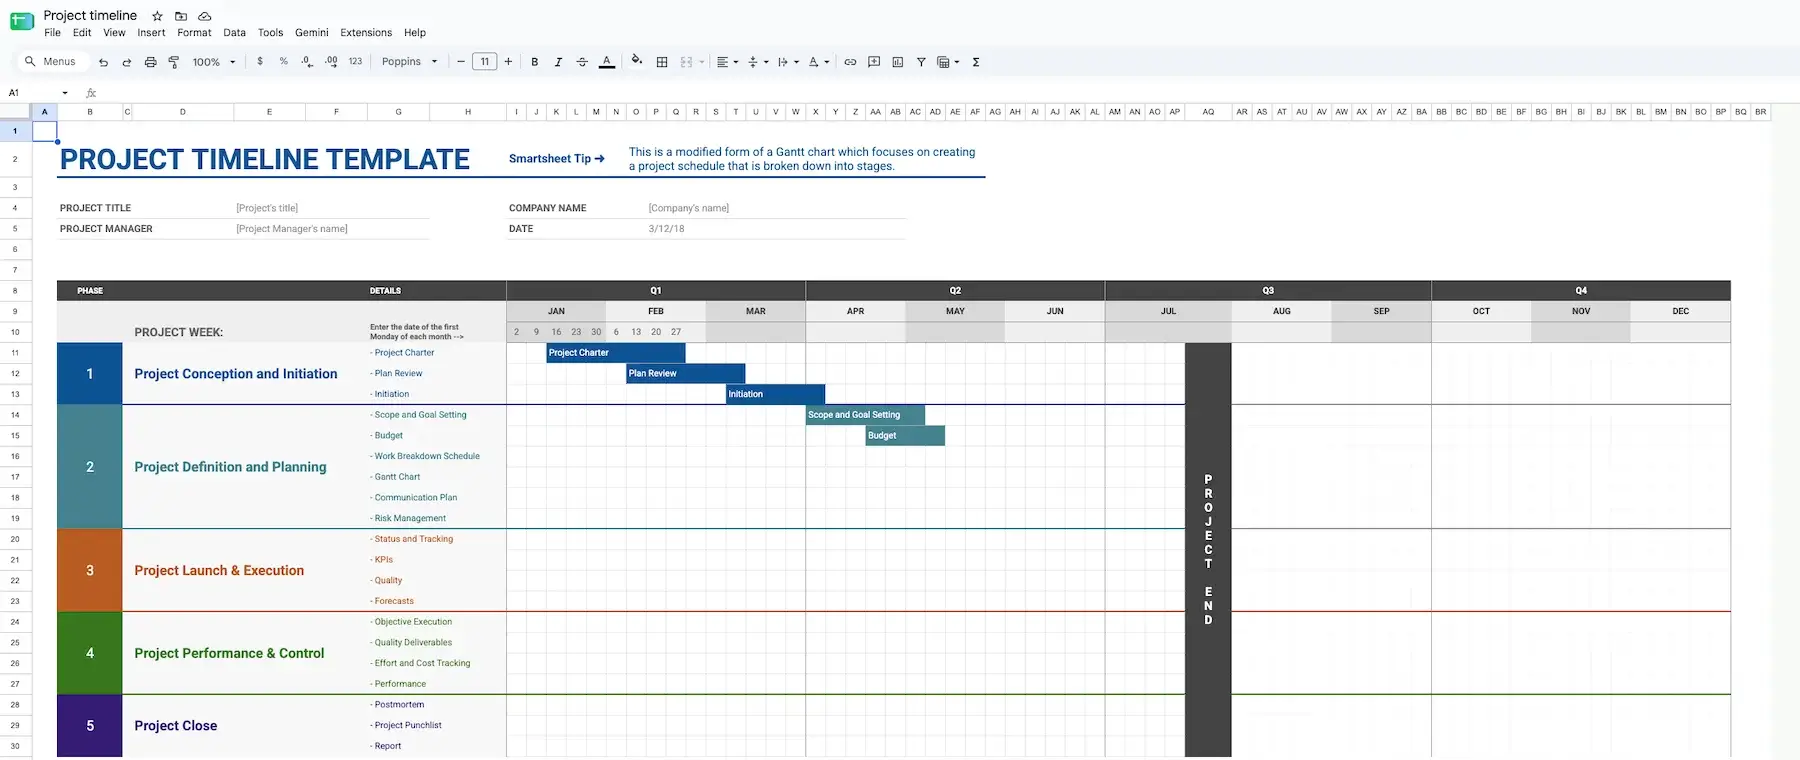The image size is (1800, 760).
Task: Open the File menu
Action: tap(53, 33)
